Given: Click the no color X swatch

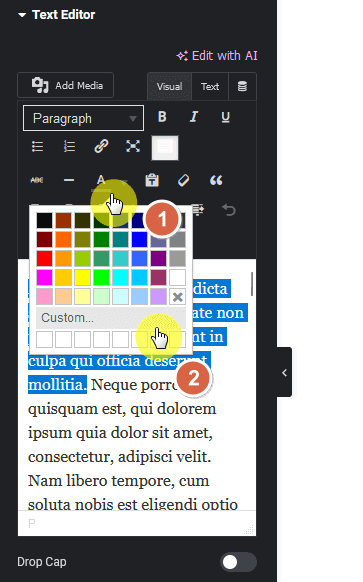Looking at the screenshot, I should [177, 297].
